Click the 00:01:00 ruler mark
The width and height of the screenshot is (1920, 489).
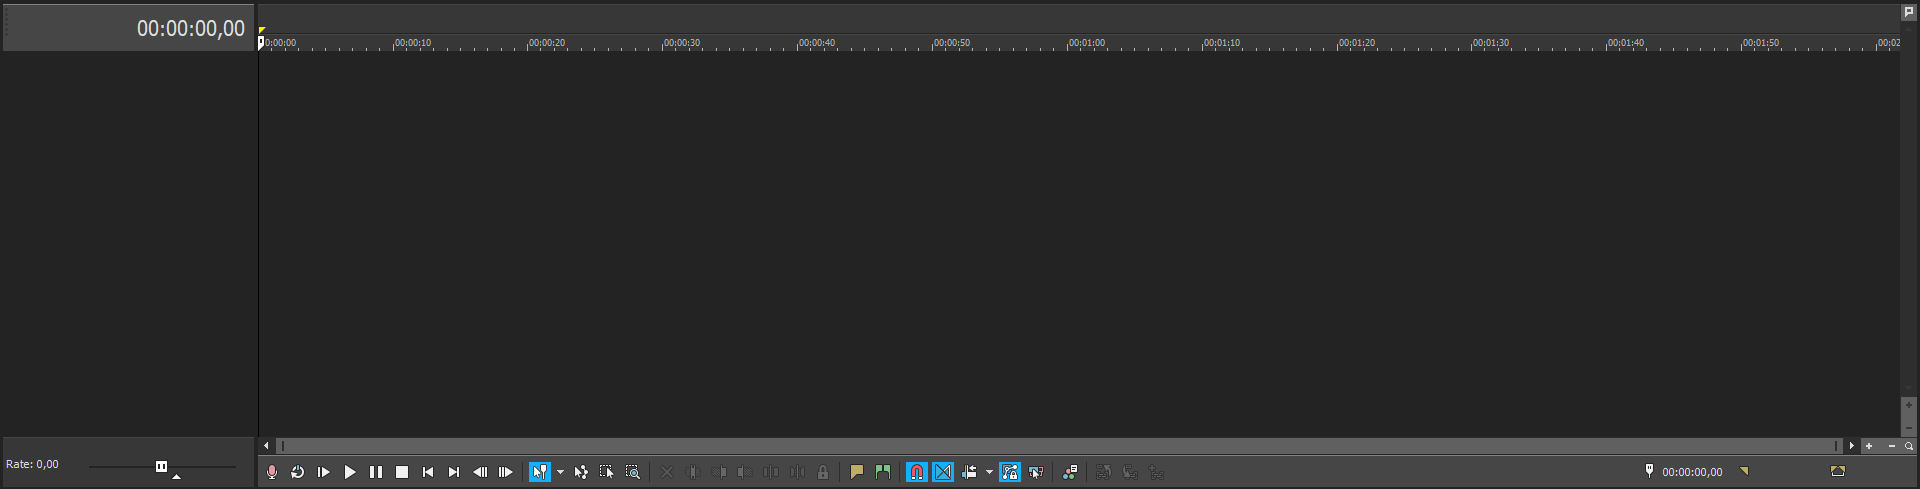[x=1087, y=43]
